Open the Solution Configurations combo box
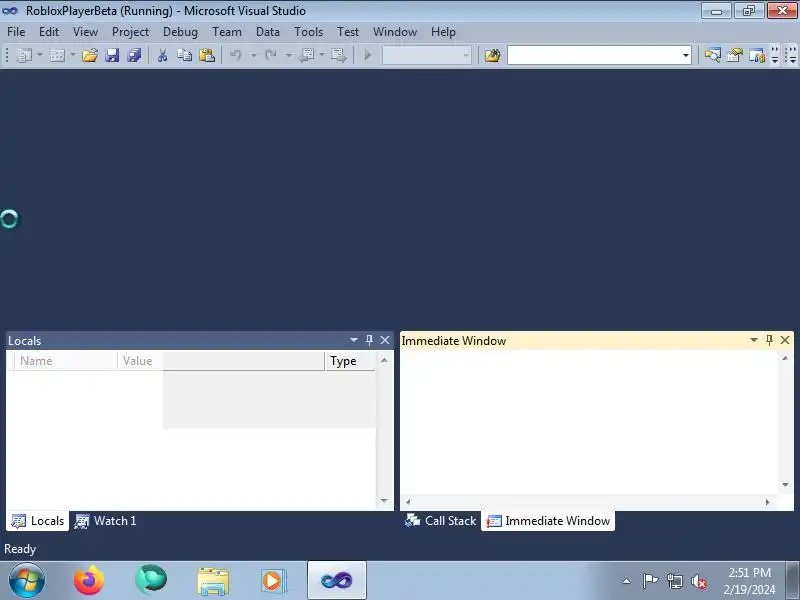Screen dimensions: 800x600 (x=427, y=55)
